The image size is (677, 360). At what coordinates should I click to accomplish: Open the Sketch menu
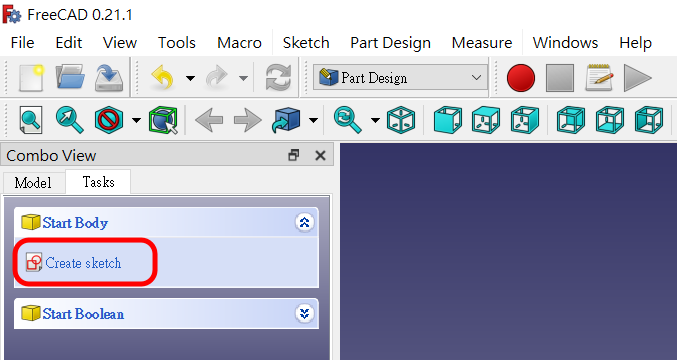306,43
